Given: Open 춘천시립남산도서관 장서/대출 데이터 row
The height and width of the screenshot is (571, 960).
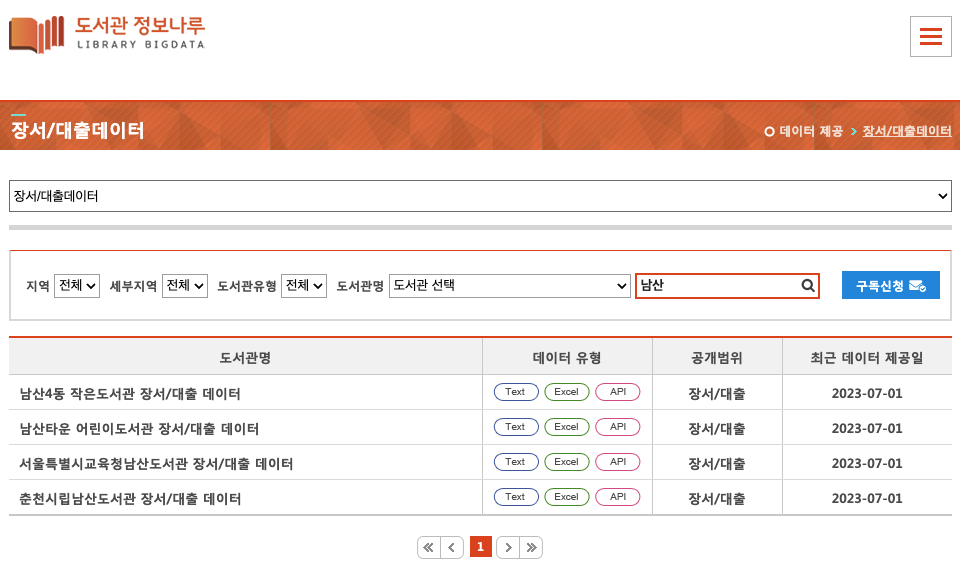Looking at the screenshot, I should click(130, 499).
